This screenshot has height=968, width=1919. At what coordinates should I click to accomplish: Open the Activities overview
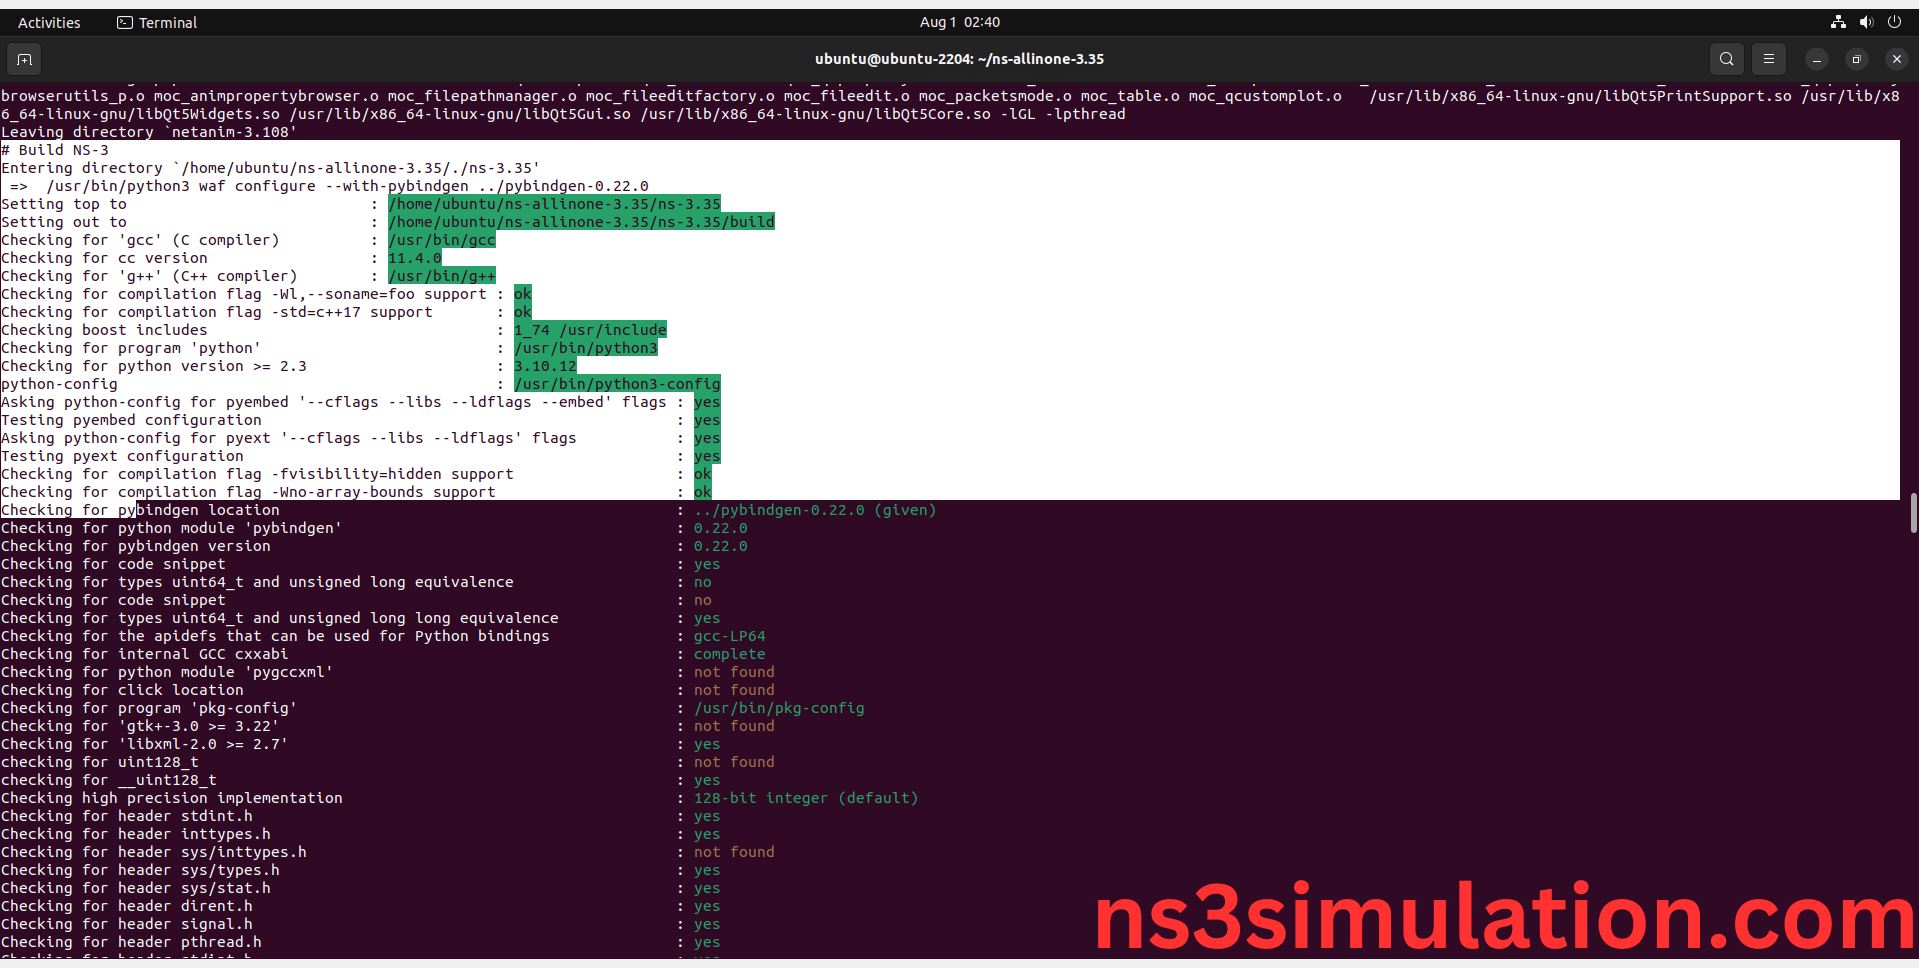click(x=48, y=22)
